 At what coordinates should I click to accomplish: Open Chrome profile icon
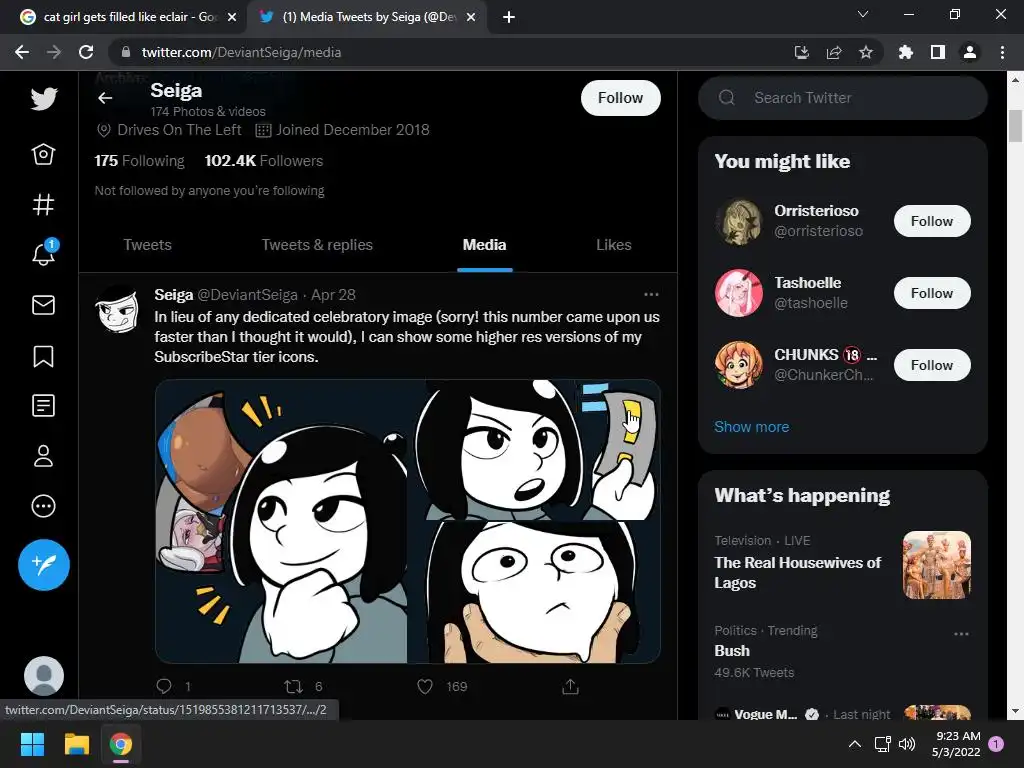[x=970, y=52]
